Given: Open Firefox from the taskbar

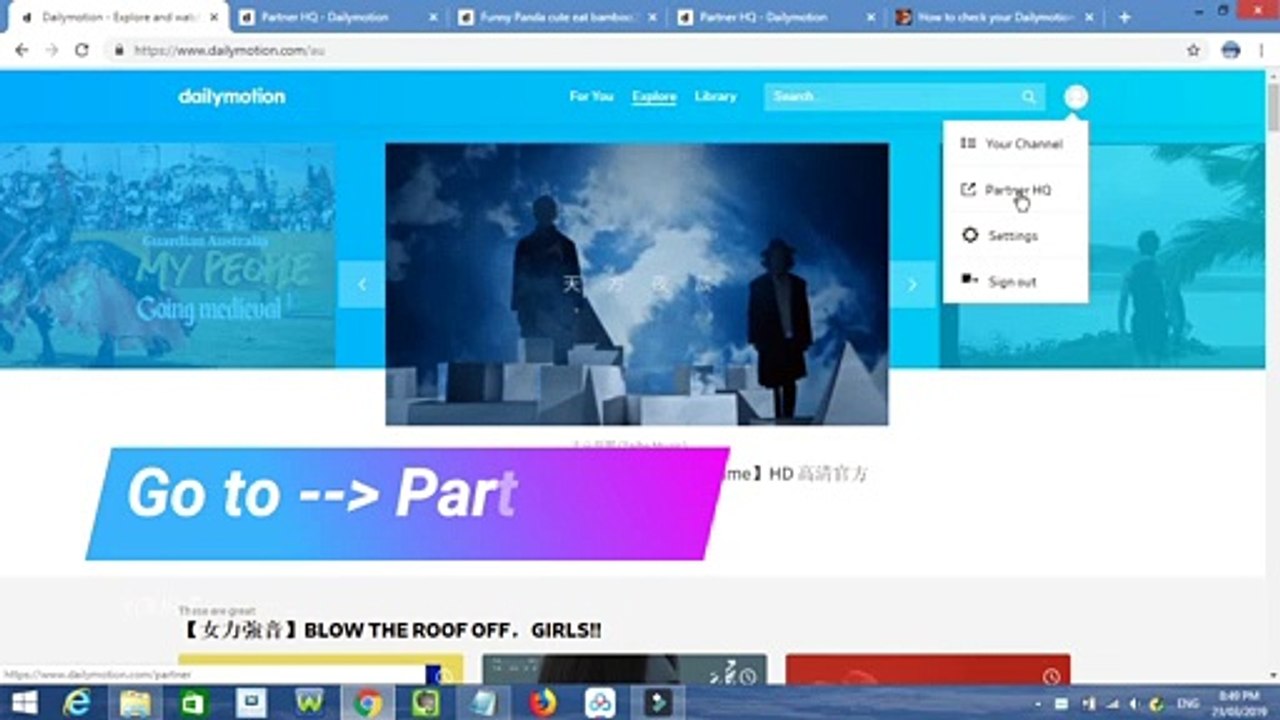Looking at the screenshot, I should pos(543,703).
